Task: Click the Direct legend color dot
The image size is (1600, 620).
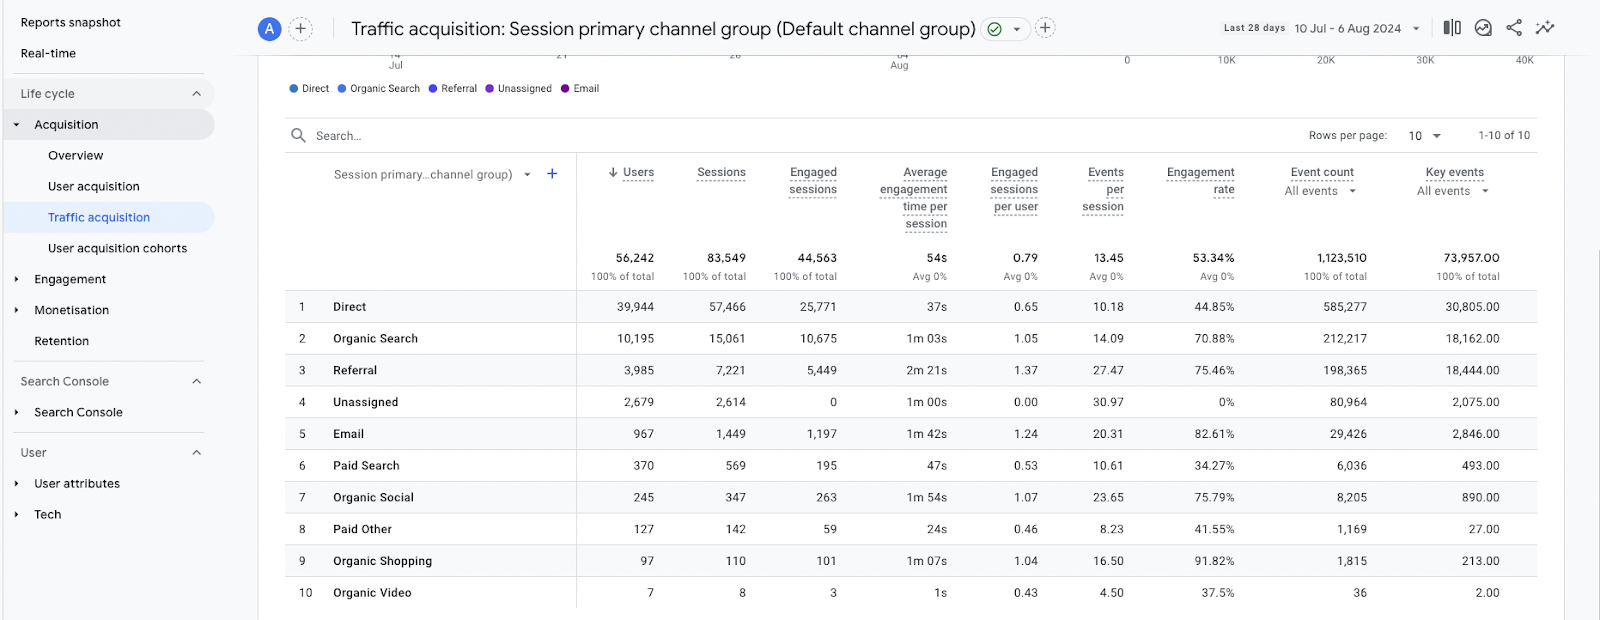Action: [294, 89]
